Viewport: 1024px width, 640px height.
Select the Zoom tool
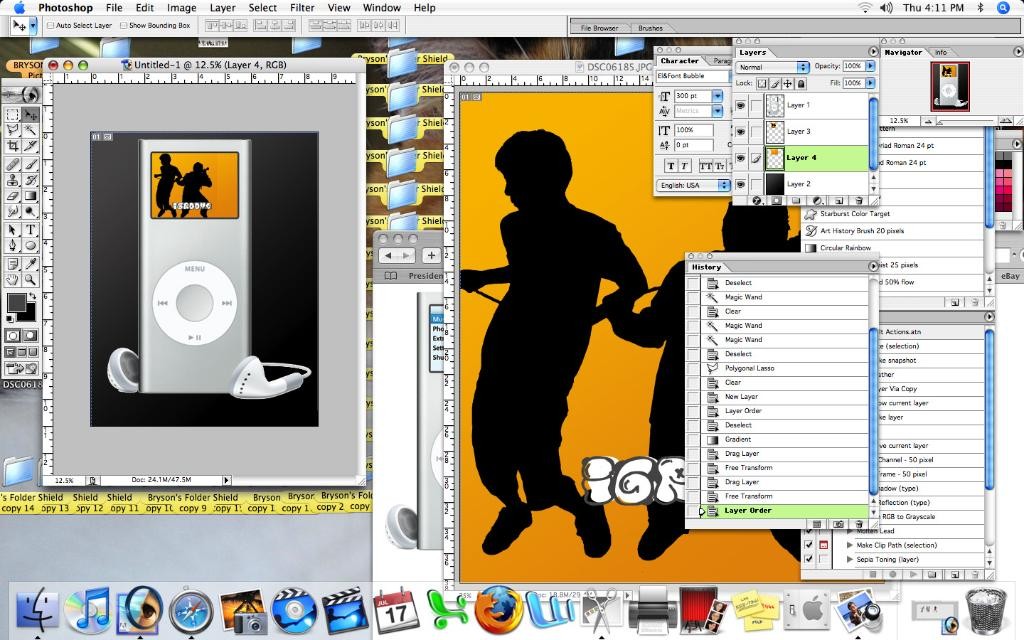[x=30, y=279]
